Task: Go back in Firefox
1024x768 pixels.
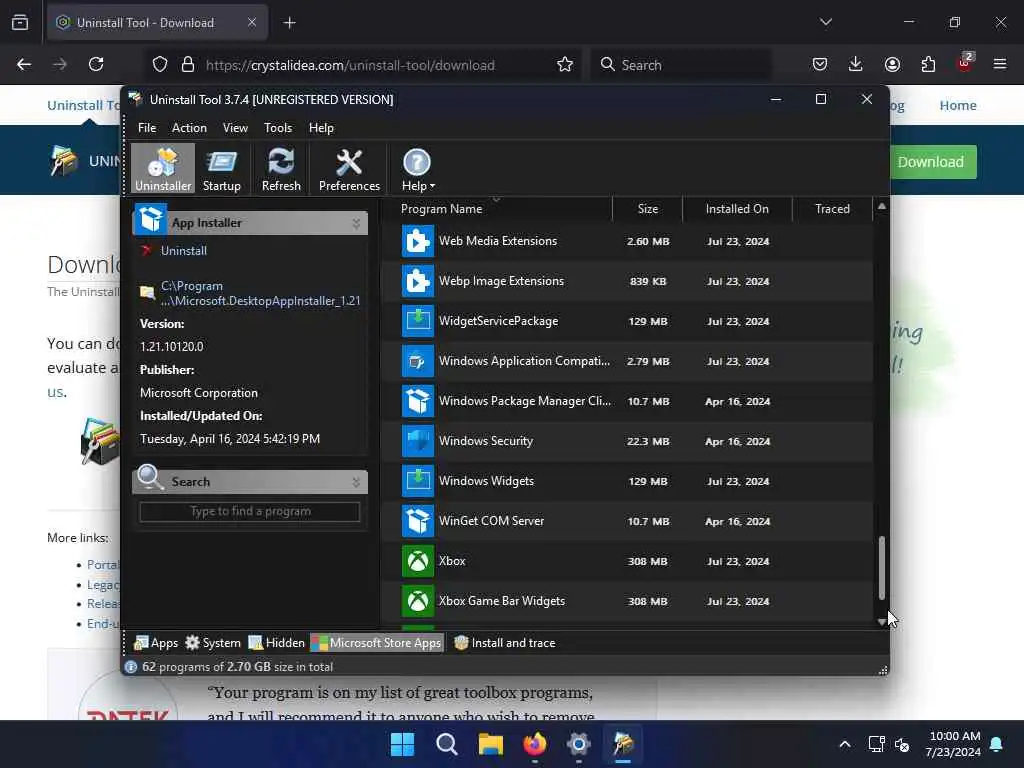Action: point(24,65)
